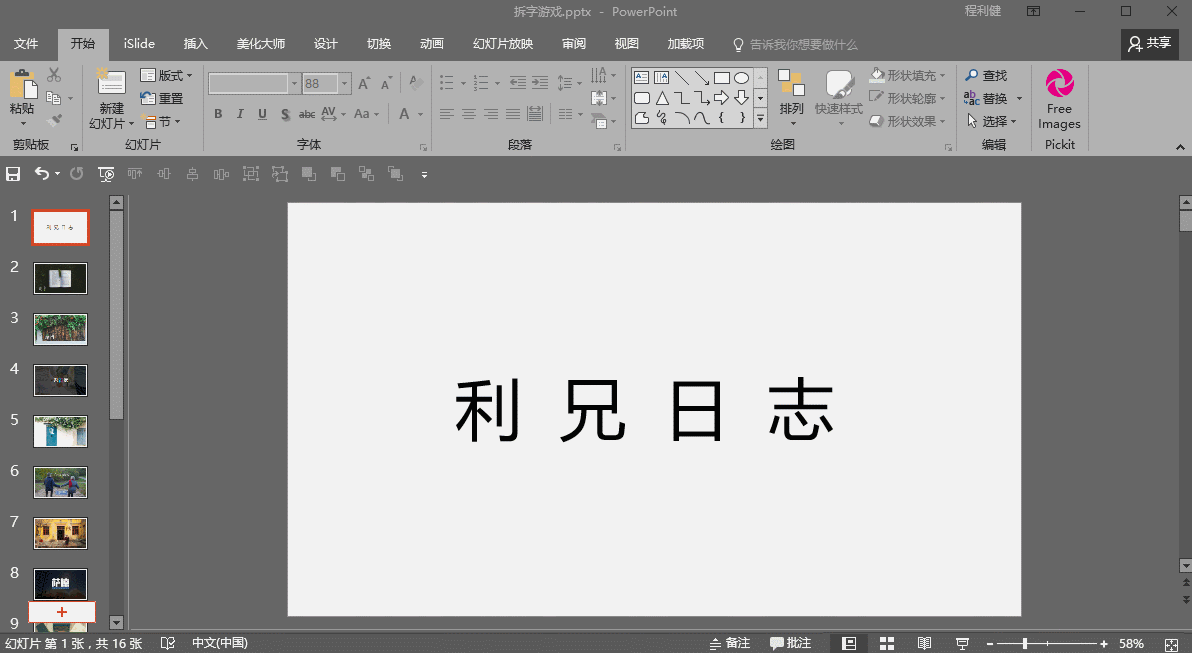Image resolution: width=1192 pixels, height=653 pixels.
Task: Select slide 6 thumbnail
Action: [60, 482]
